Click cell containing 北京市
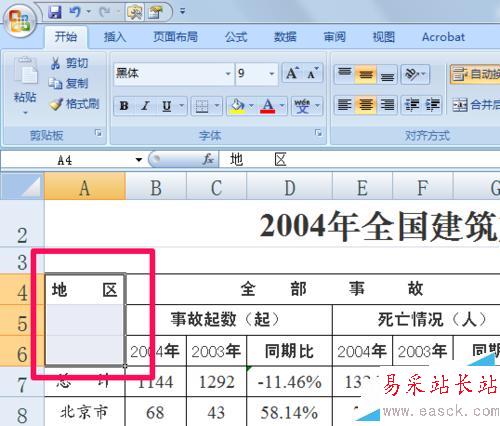This screenshot has width=500, height=426. point(85,412)
